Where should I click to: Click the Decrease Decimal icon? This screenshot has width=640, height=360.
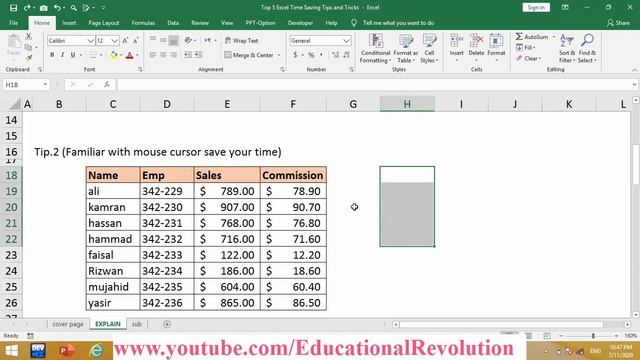346,55
